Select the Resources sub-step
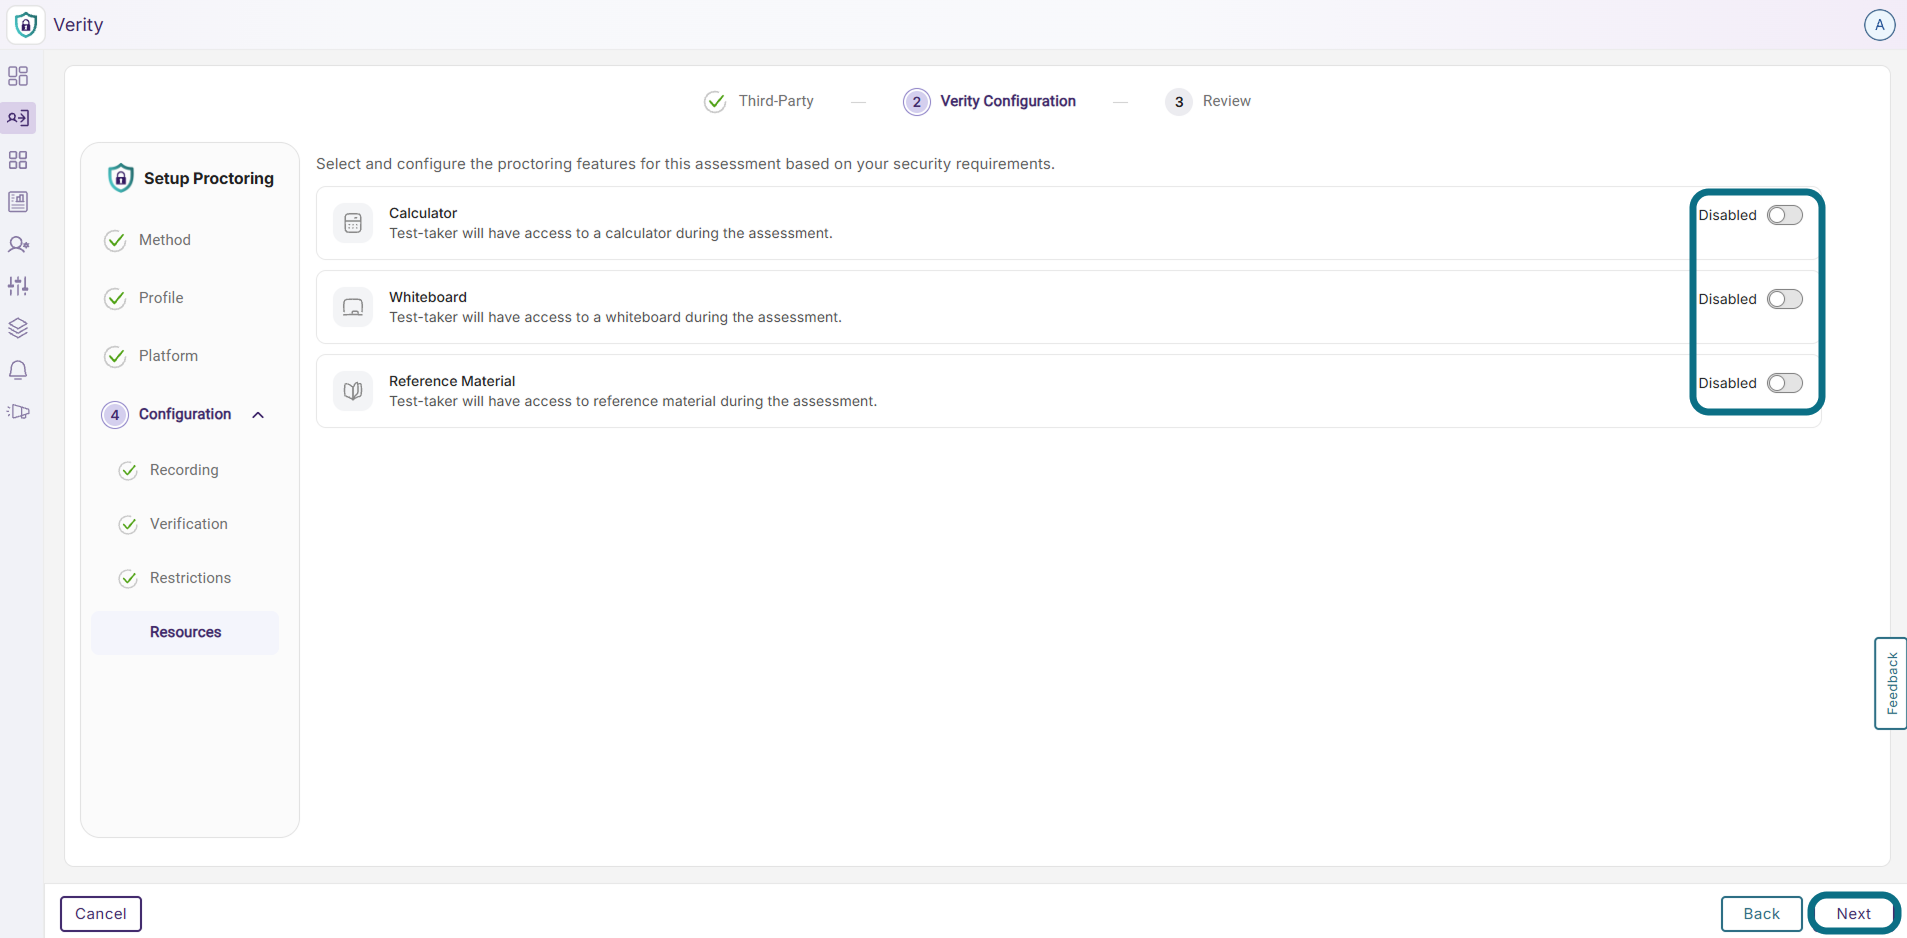The width and height of the screenshot is (1907, 938). click(185, 632)
